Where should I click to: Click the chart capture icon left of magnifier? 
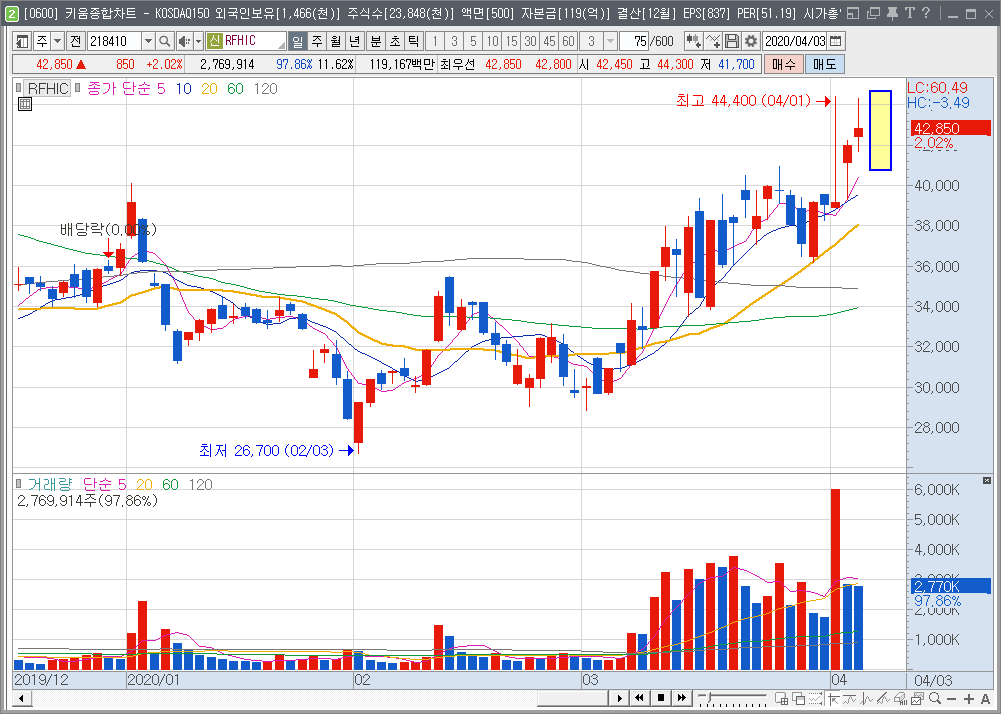(918, 698)
